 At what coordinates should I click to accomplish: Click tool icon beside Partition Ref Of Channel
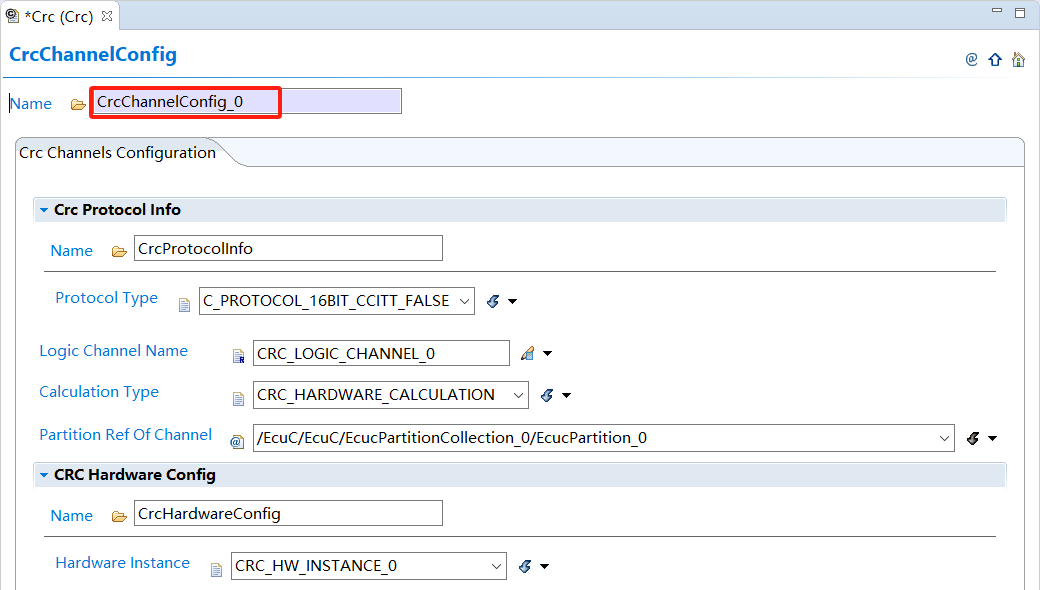(973, 438)
